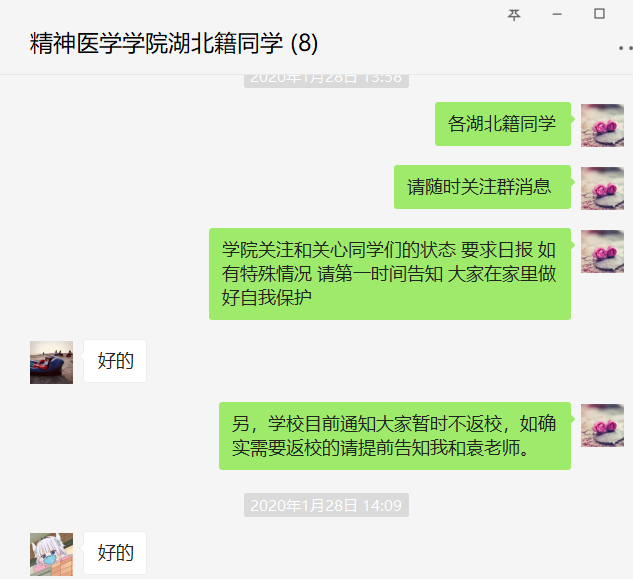Click the message about 暂时不返校
The width and height of the screenshot is (633, 579).
point(395,436)
